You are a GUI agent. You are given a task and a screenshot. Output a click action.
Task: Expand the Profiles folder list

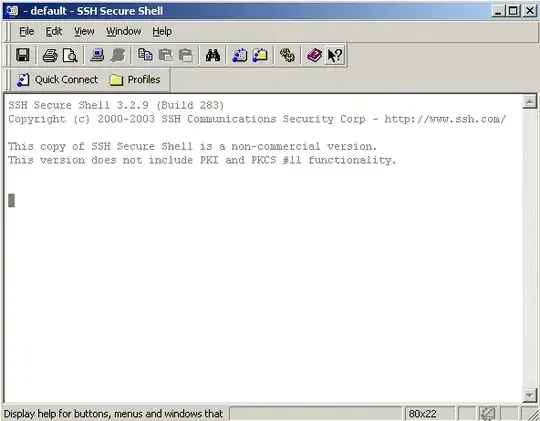(x=135, y=80)
